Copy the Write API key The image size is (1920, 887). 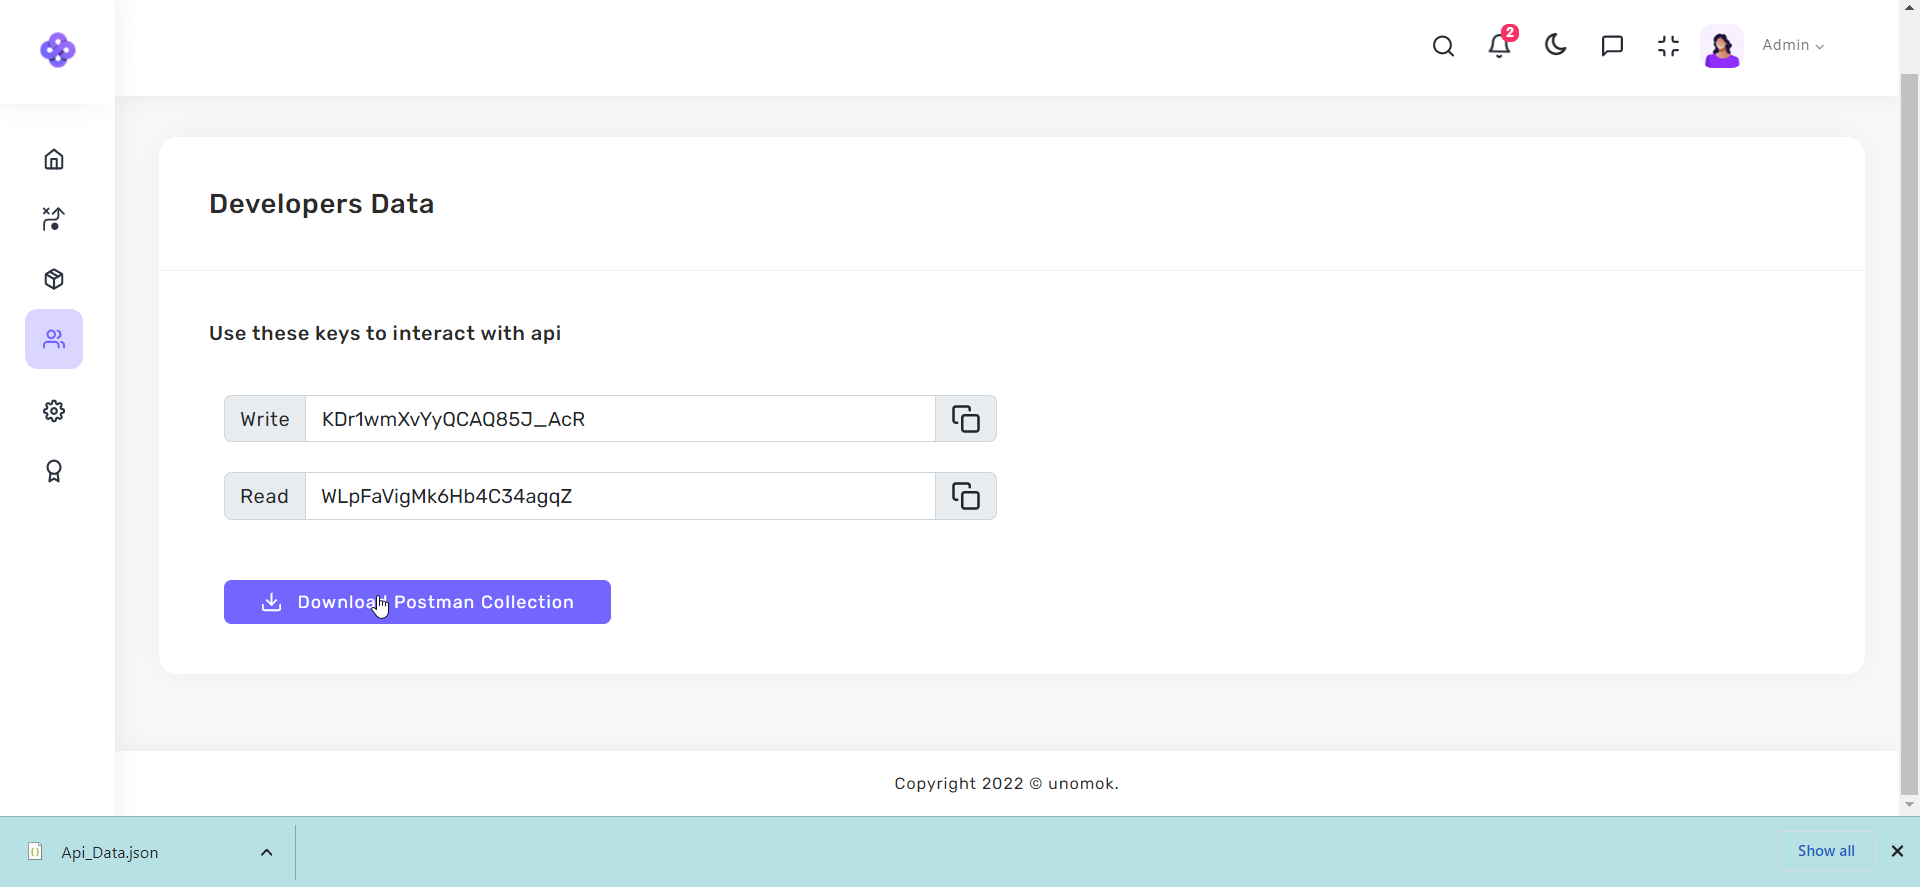[965, 419]
